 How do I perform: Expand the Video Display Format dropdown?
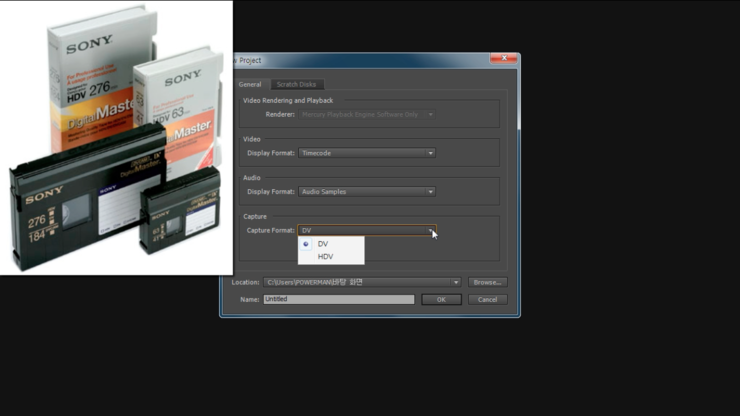[x=367, y=153]
